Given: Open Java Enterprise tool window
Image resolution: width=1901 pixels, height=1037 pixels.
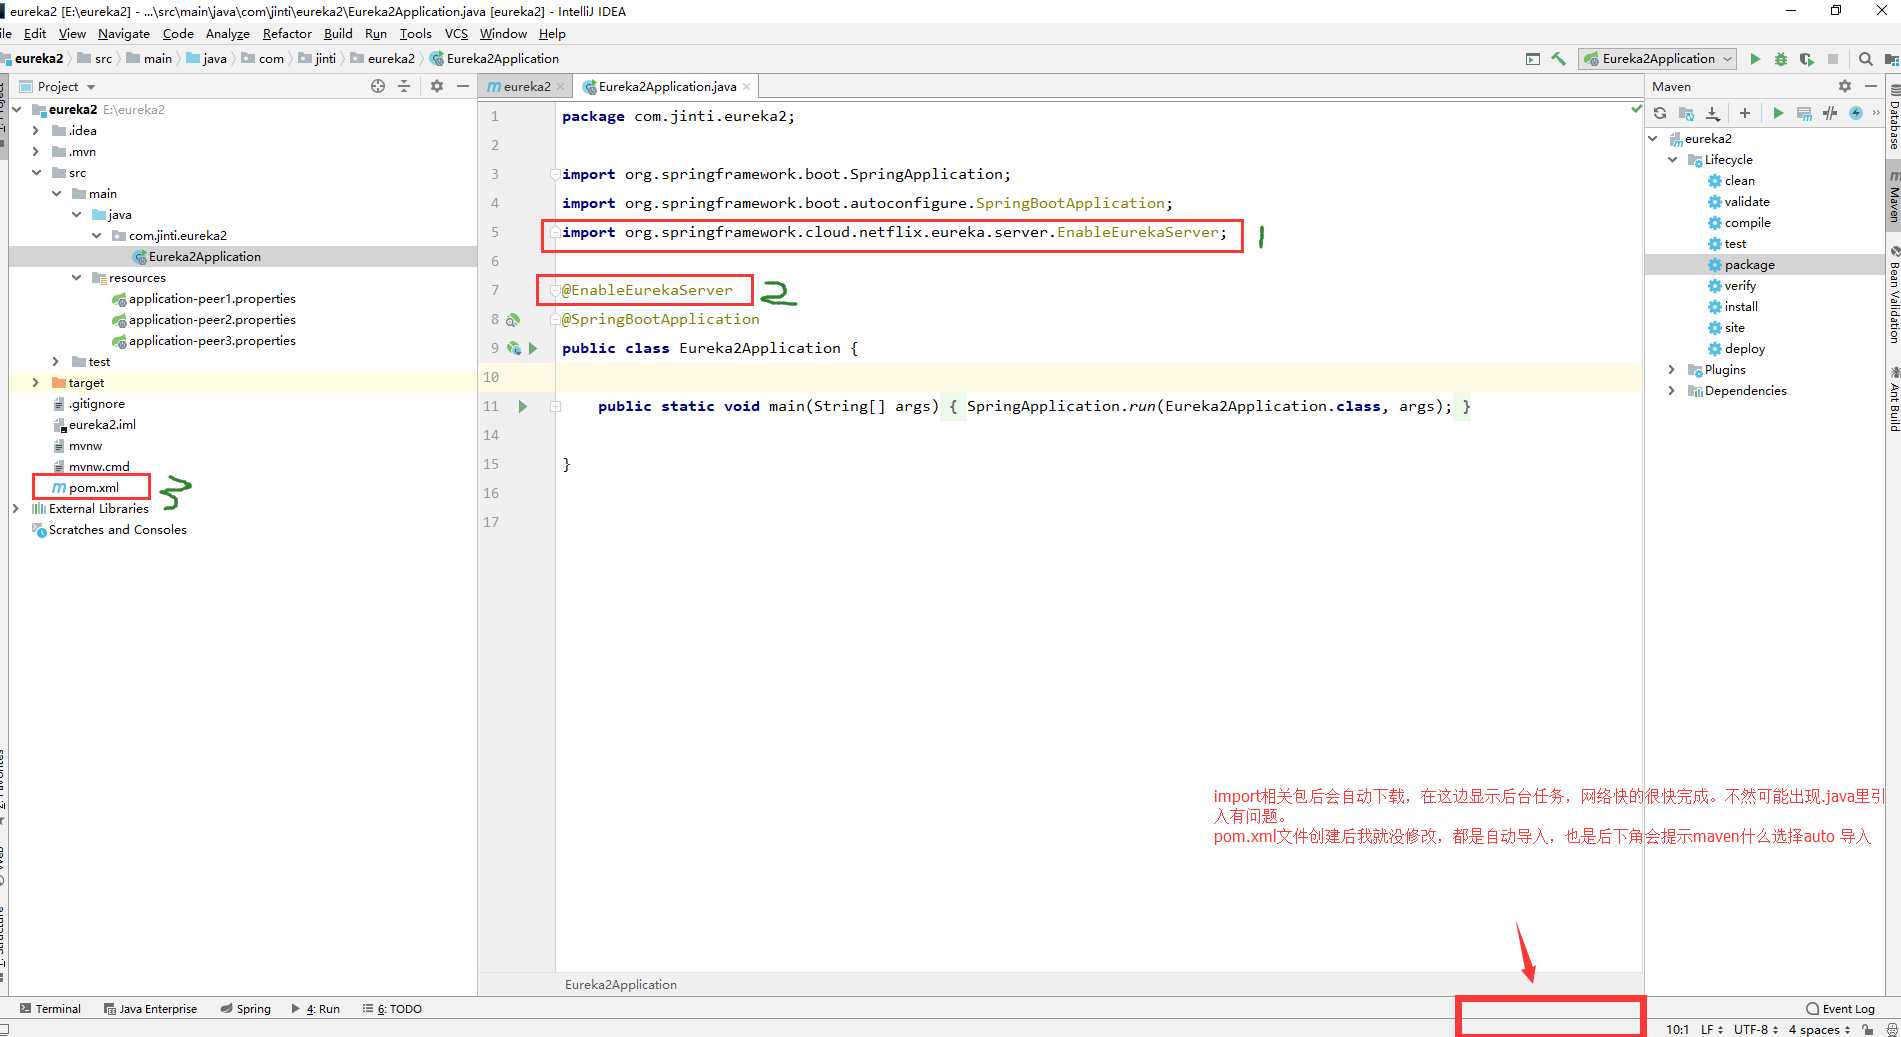Looking at the screenshot, I should point(150,1008).
